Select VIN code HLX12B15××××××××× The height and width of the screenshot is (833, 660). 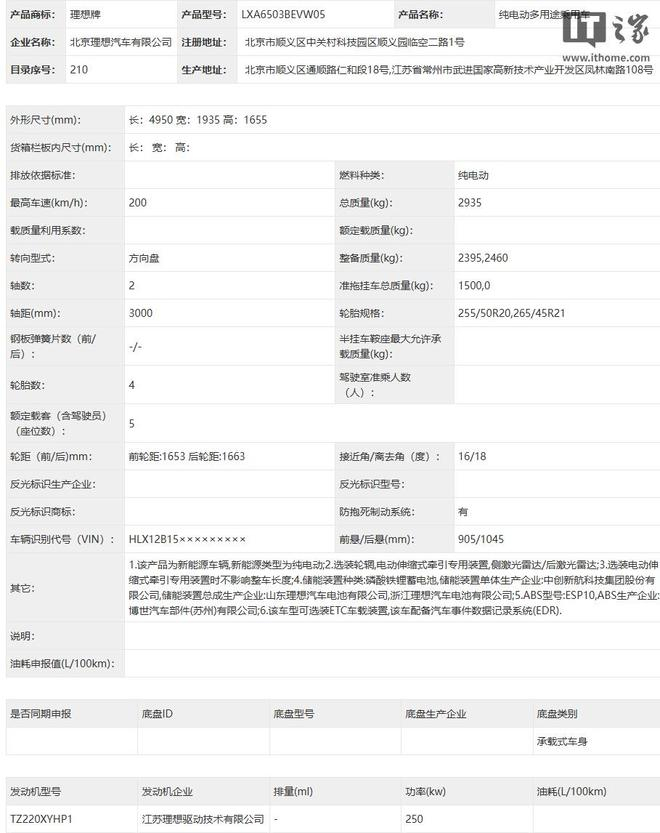(187, 539)
